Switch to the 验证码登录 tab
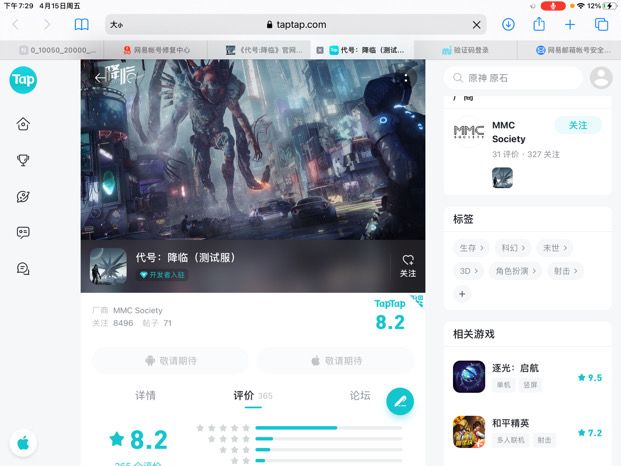621x466 pixels. 466,50
